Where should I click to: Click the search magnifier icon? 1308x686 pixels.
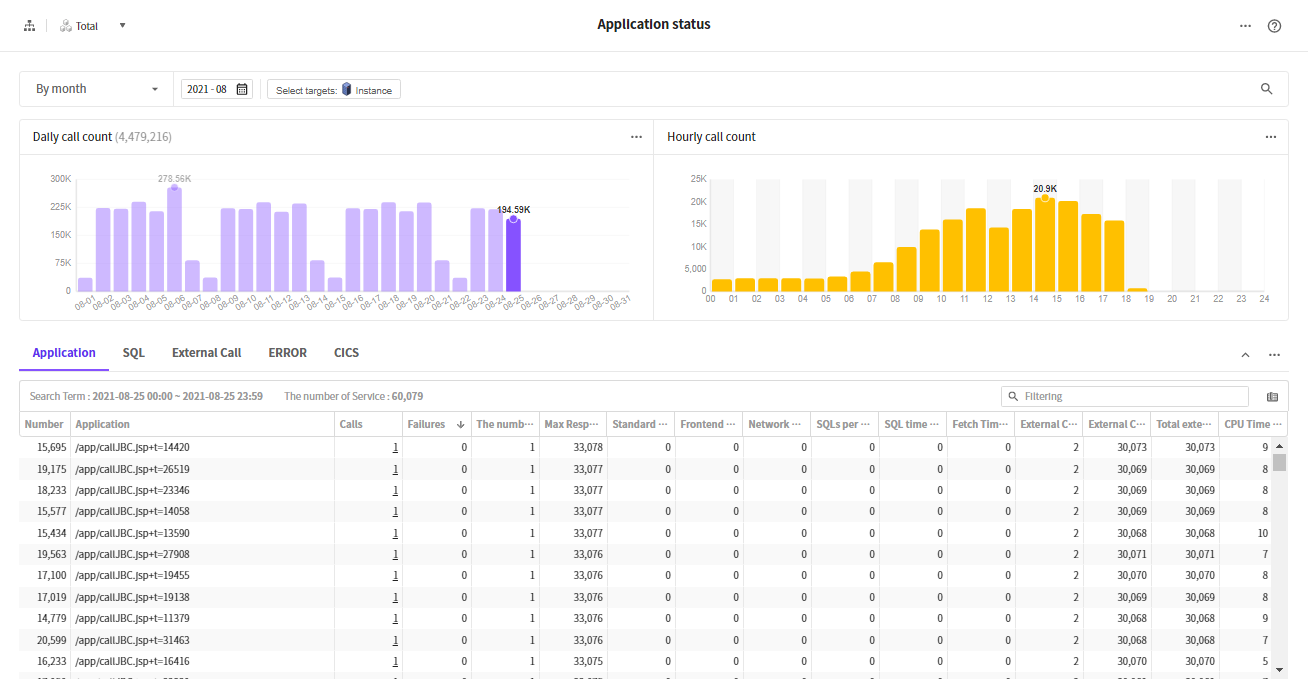1267,89
